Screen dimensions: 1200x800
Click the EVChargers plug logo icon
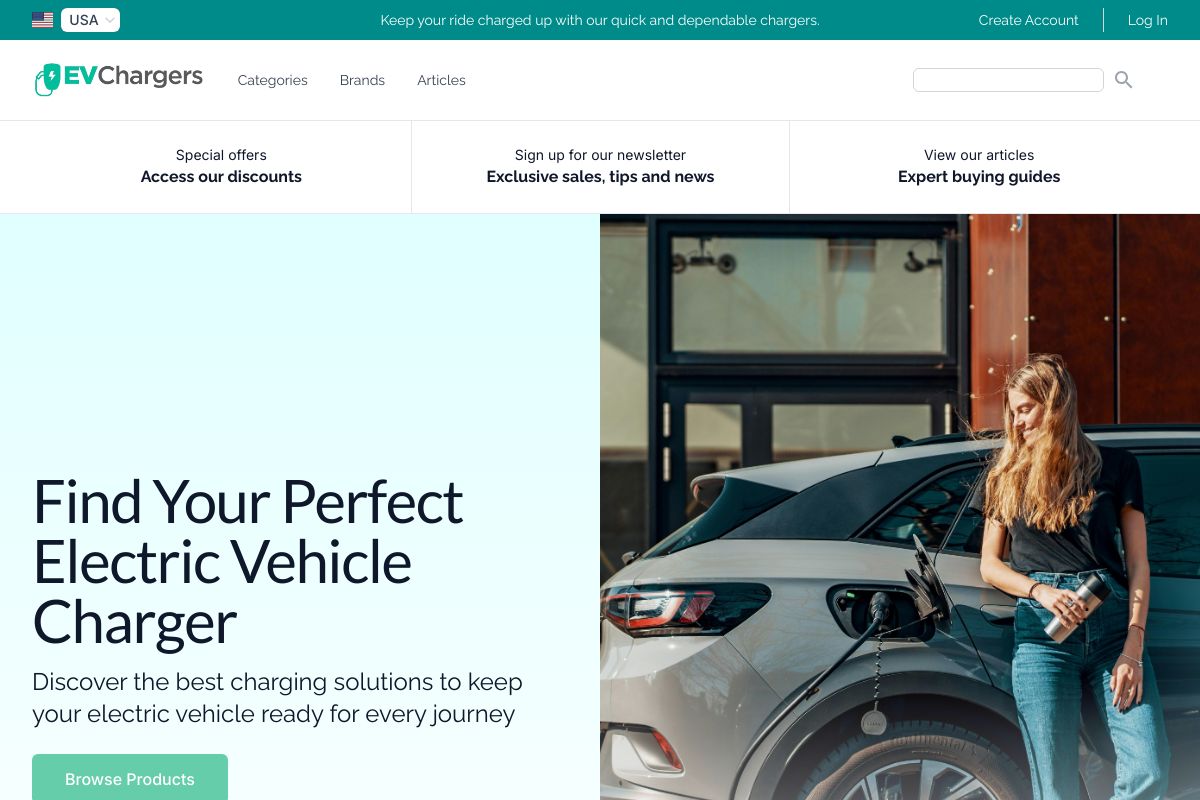[x=47, y=80]
